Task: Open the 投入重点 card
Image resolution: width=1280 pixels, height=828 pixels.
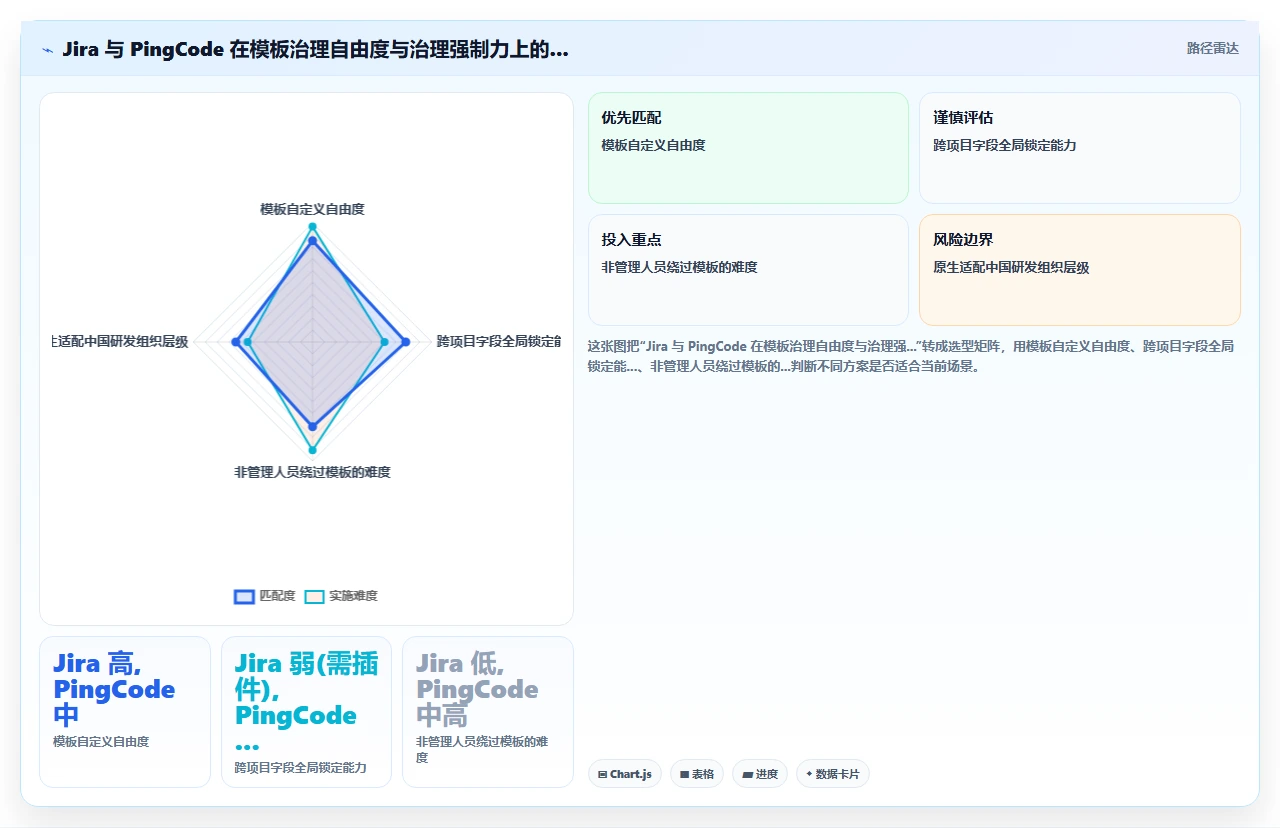Action: 748,270
